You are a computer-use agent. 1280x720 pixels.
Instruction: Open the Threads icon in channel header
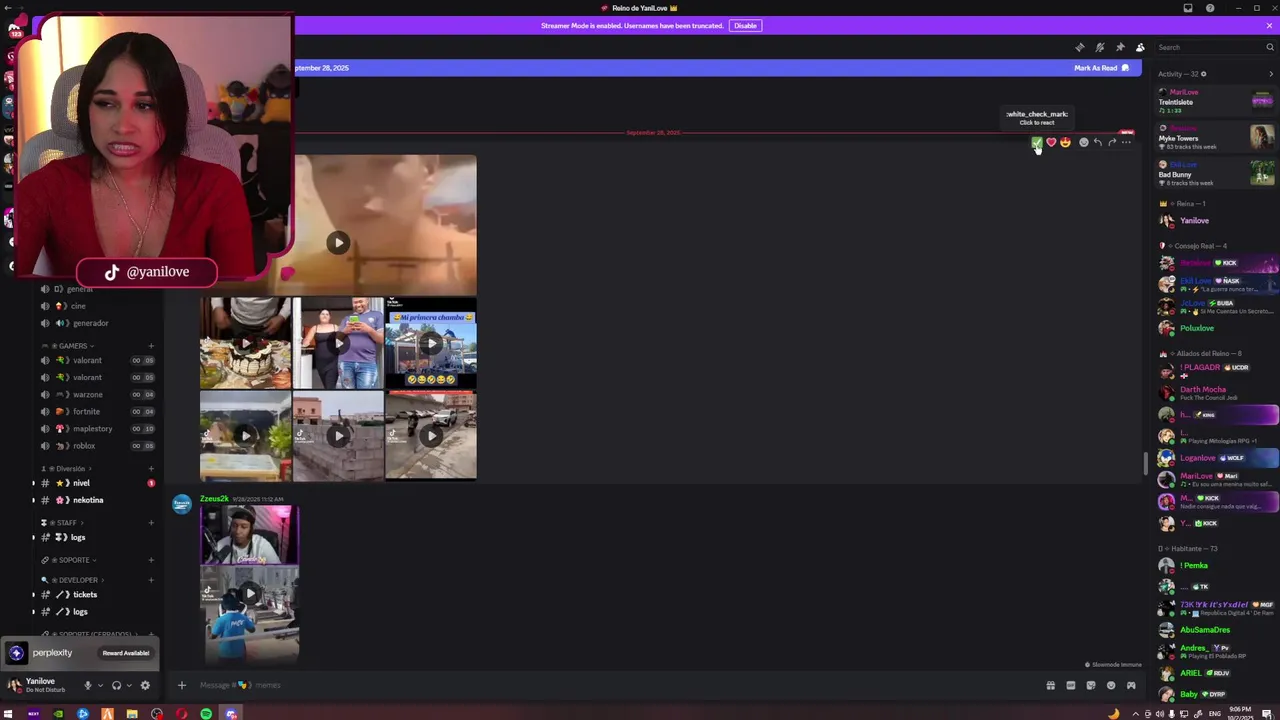1080,47
